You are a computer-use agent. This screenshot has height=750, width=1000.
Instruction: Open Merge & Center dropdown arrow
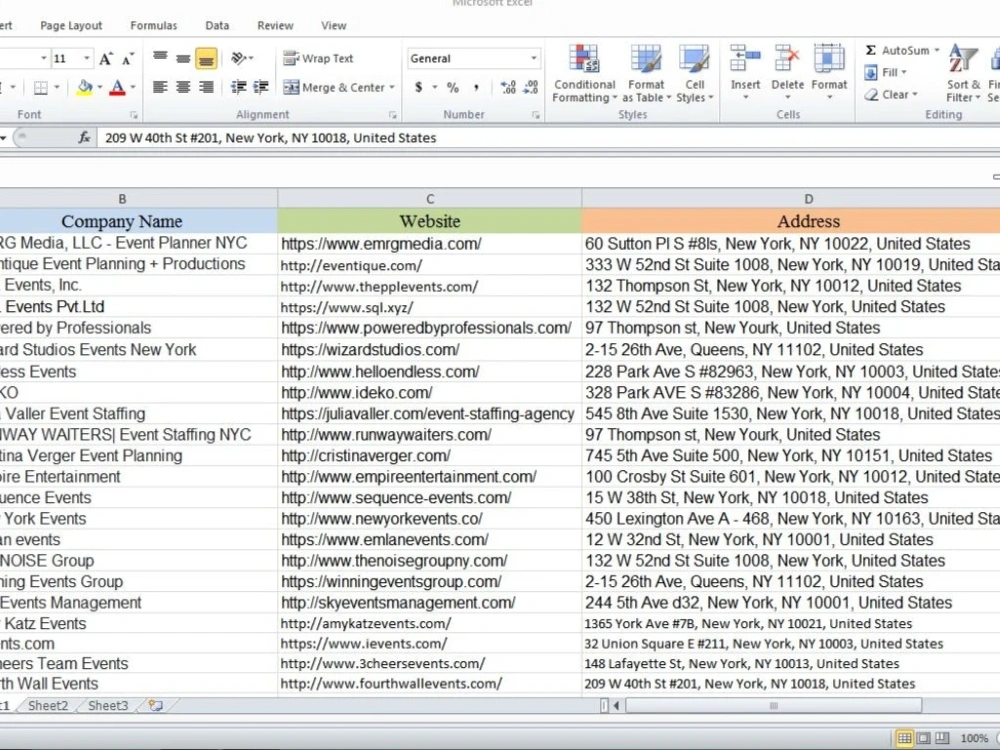pyautogui.click(x=392, y=87)
